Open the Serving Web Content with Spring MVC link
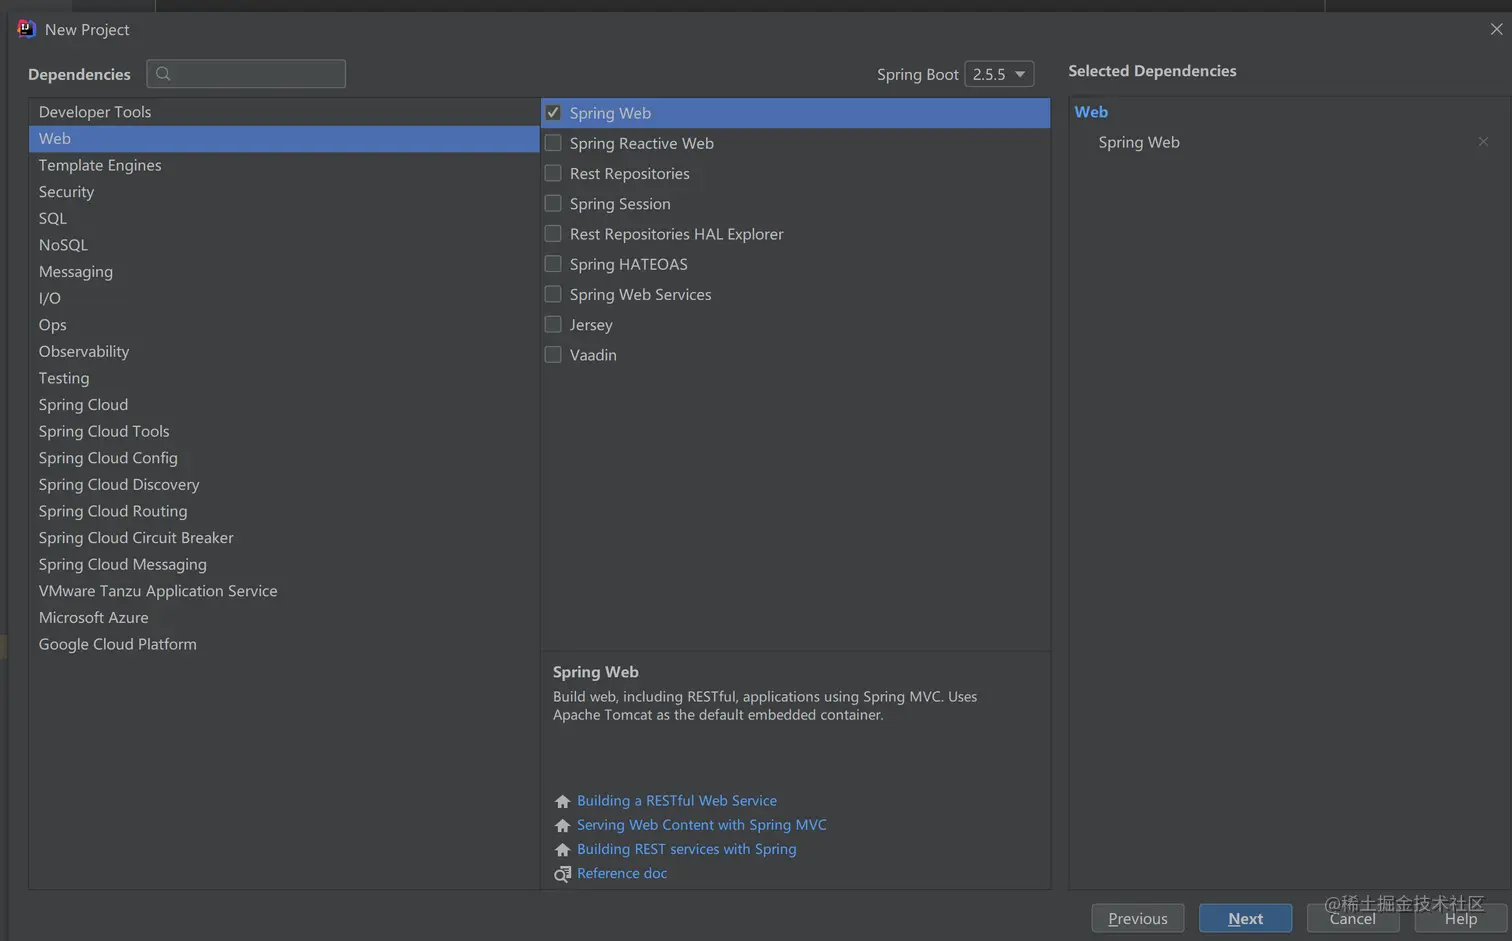This screenshot has height=941, width=1512. point(701,825)
